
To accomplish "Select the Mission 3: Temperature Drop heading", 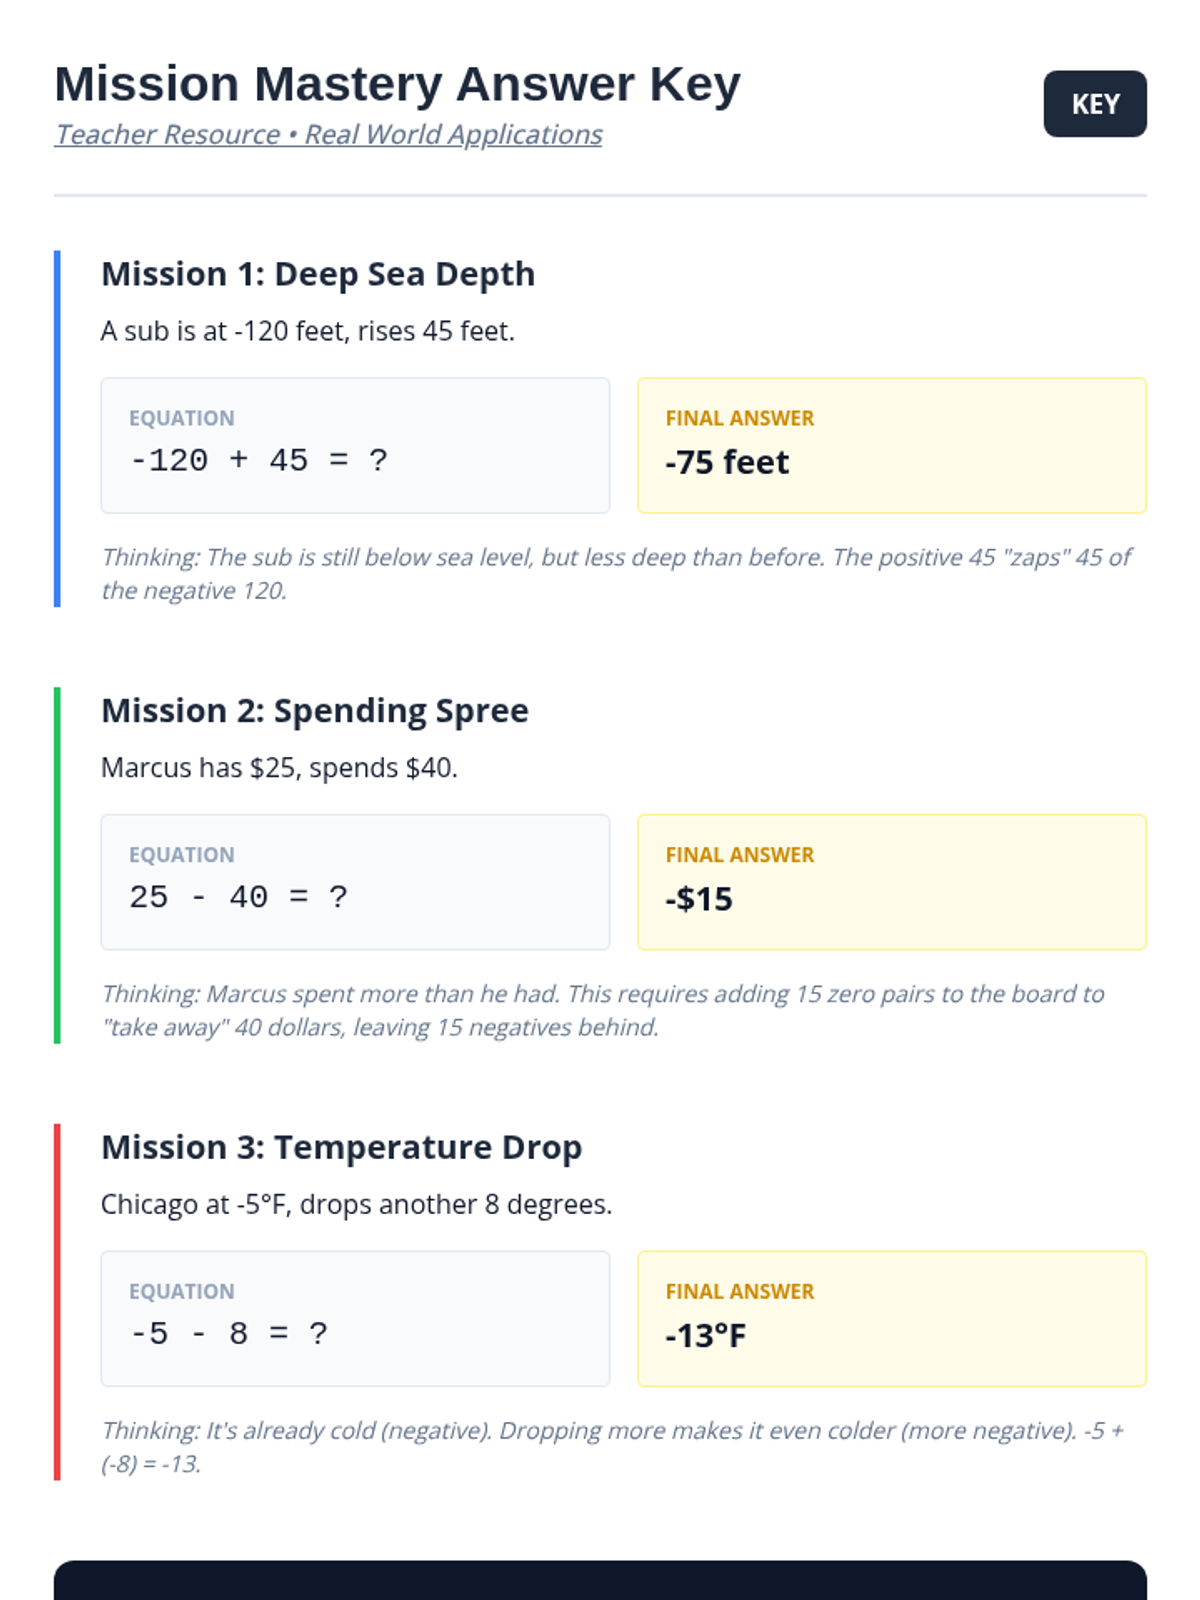I will point(341,1147).
